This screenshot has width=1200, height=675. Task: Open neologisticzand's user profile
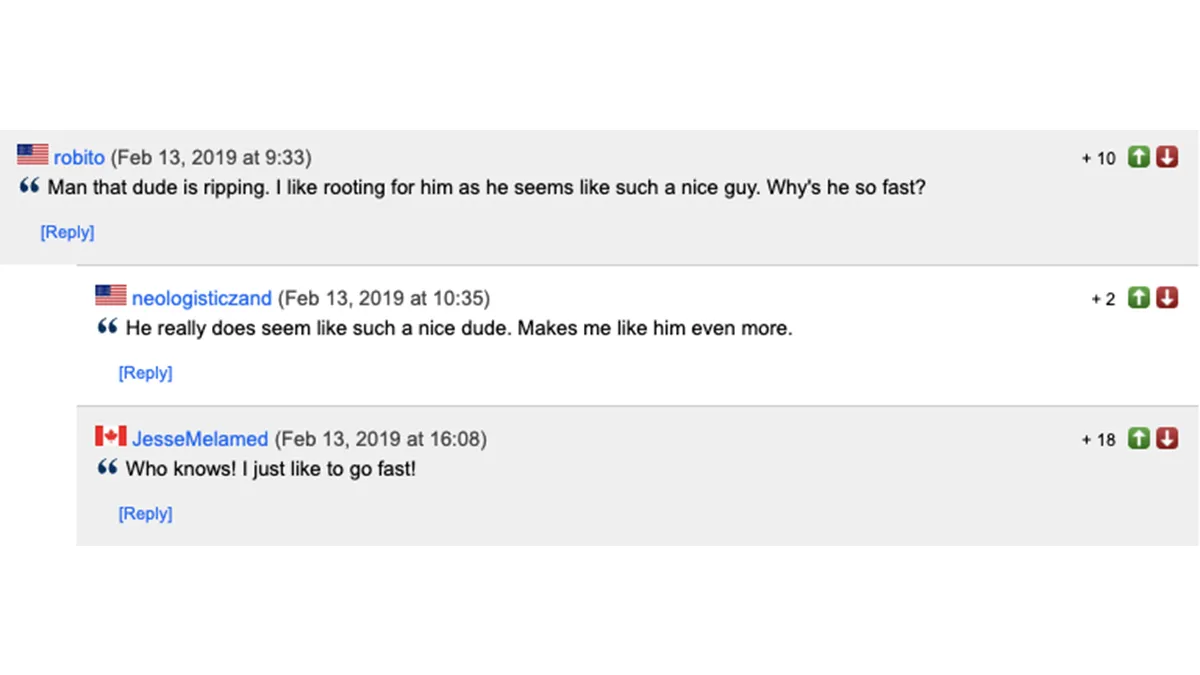(x=201, y=298)
